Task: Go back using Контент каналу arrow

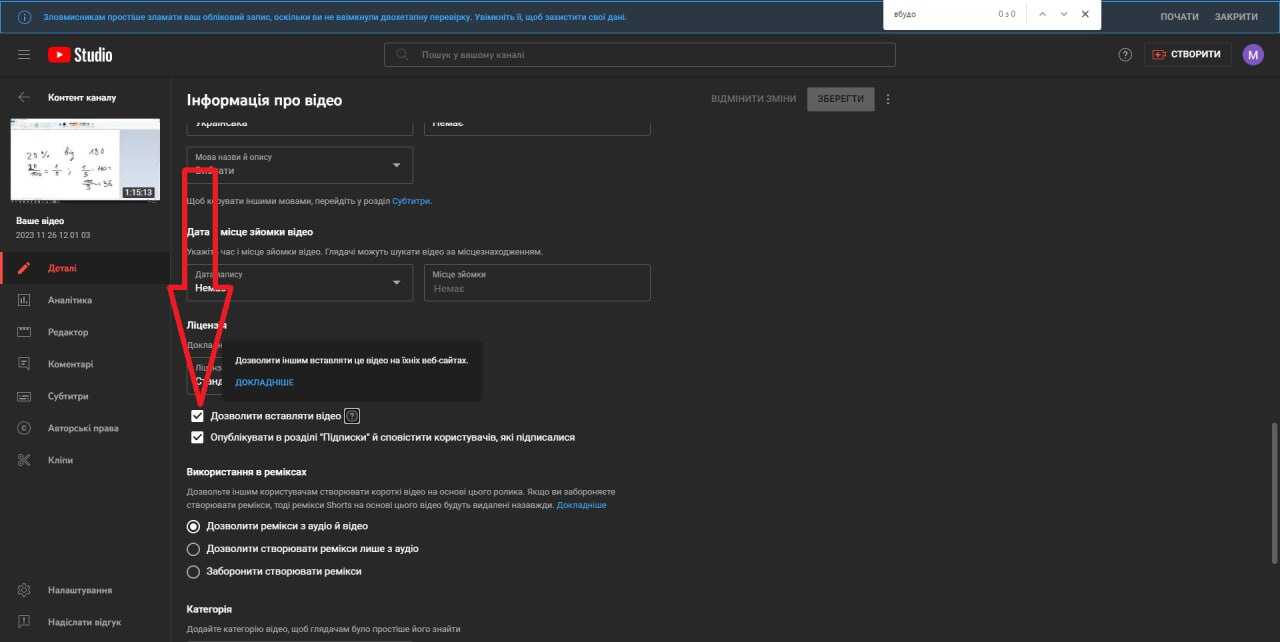Action: click(x=24, y=98)
